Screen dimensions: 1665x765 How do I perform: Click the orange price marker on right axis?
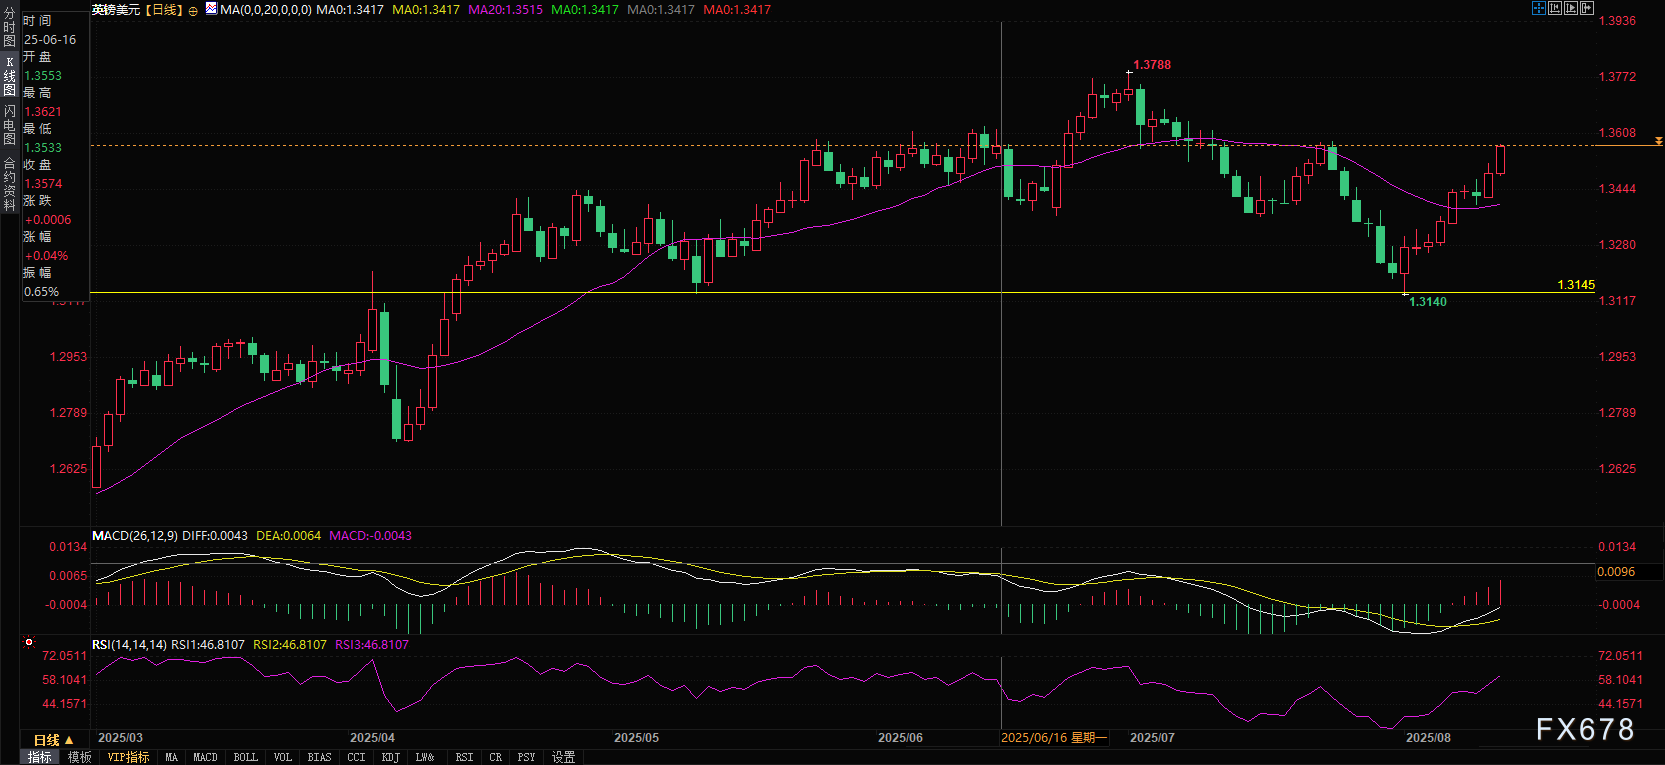[x=1658, y=142]
